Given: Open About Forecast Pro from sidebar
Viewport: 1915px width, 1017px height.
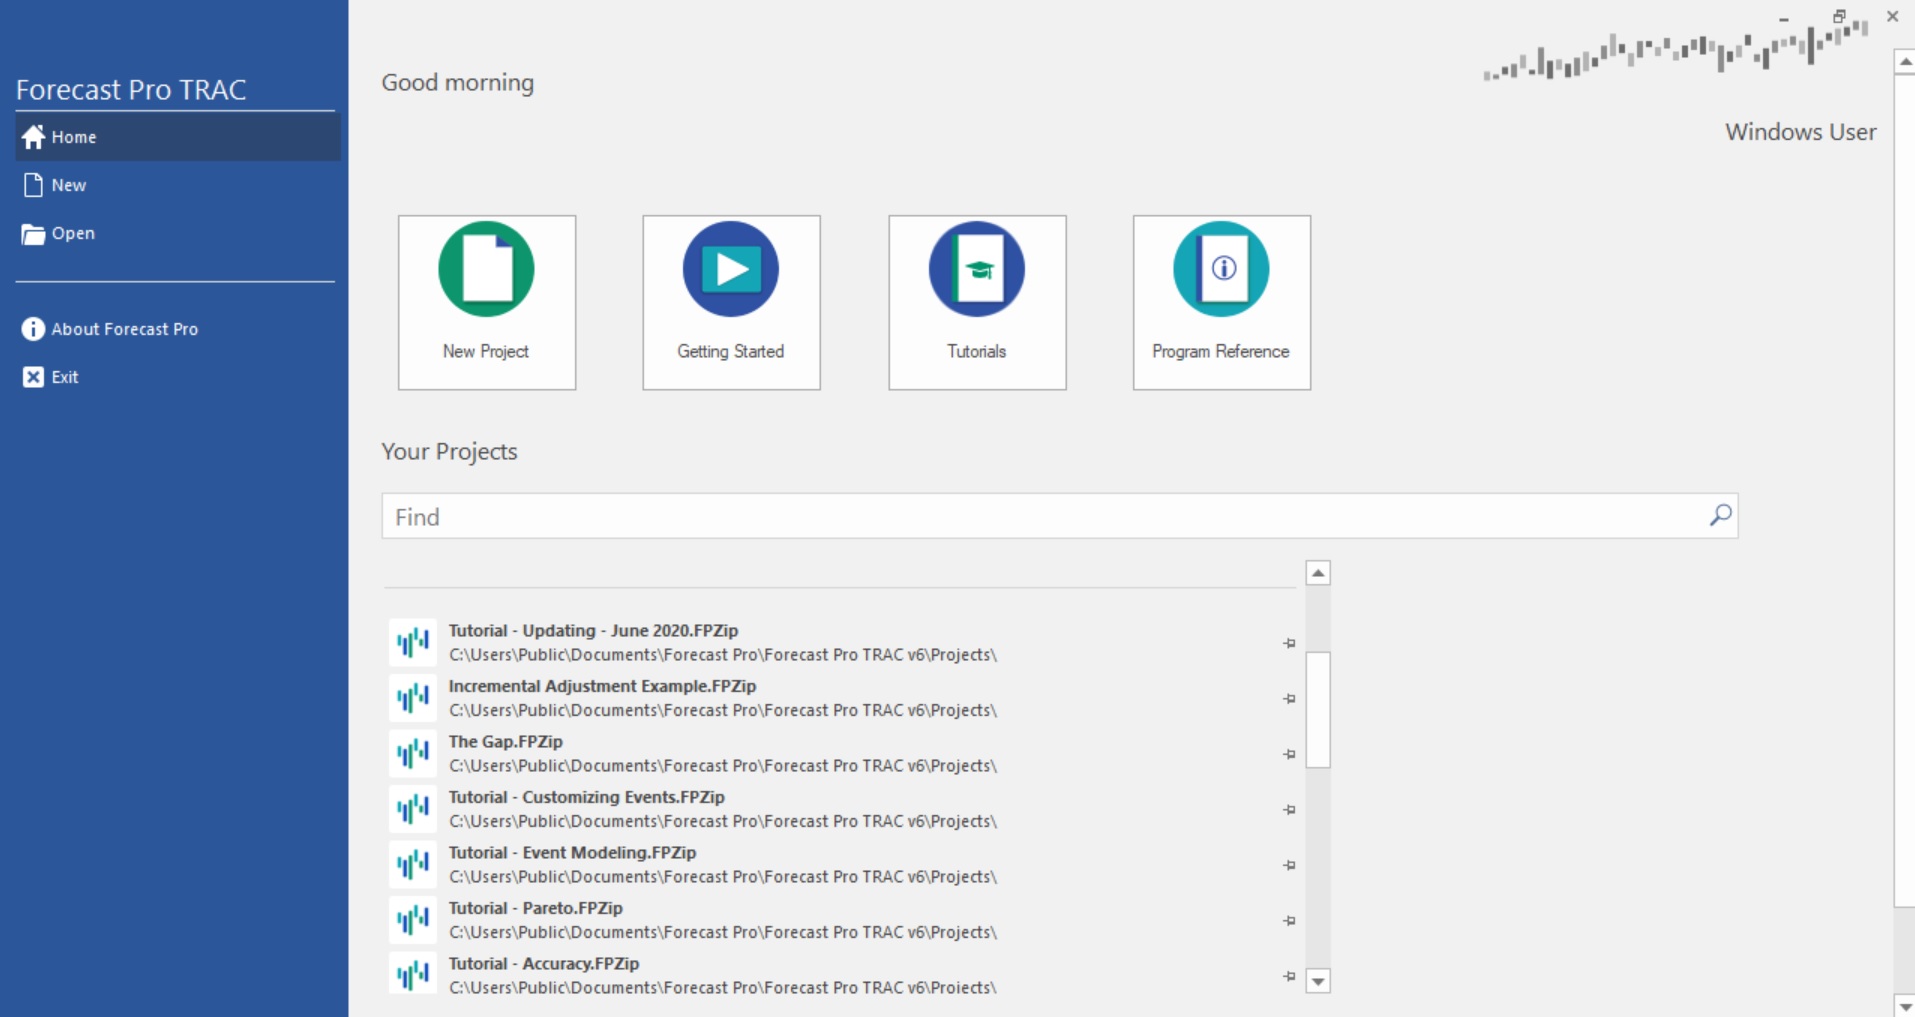Looking at the screenshot, I should click(x=178, y=329).
